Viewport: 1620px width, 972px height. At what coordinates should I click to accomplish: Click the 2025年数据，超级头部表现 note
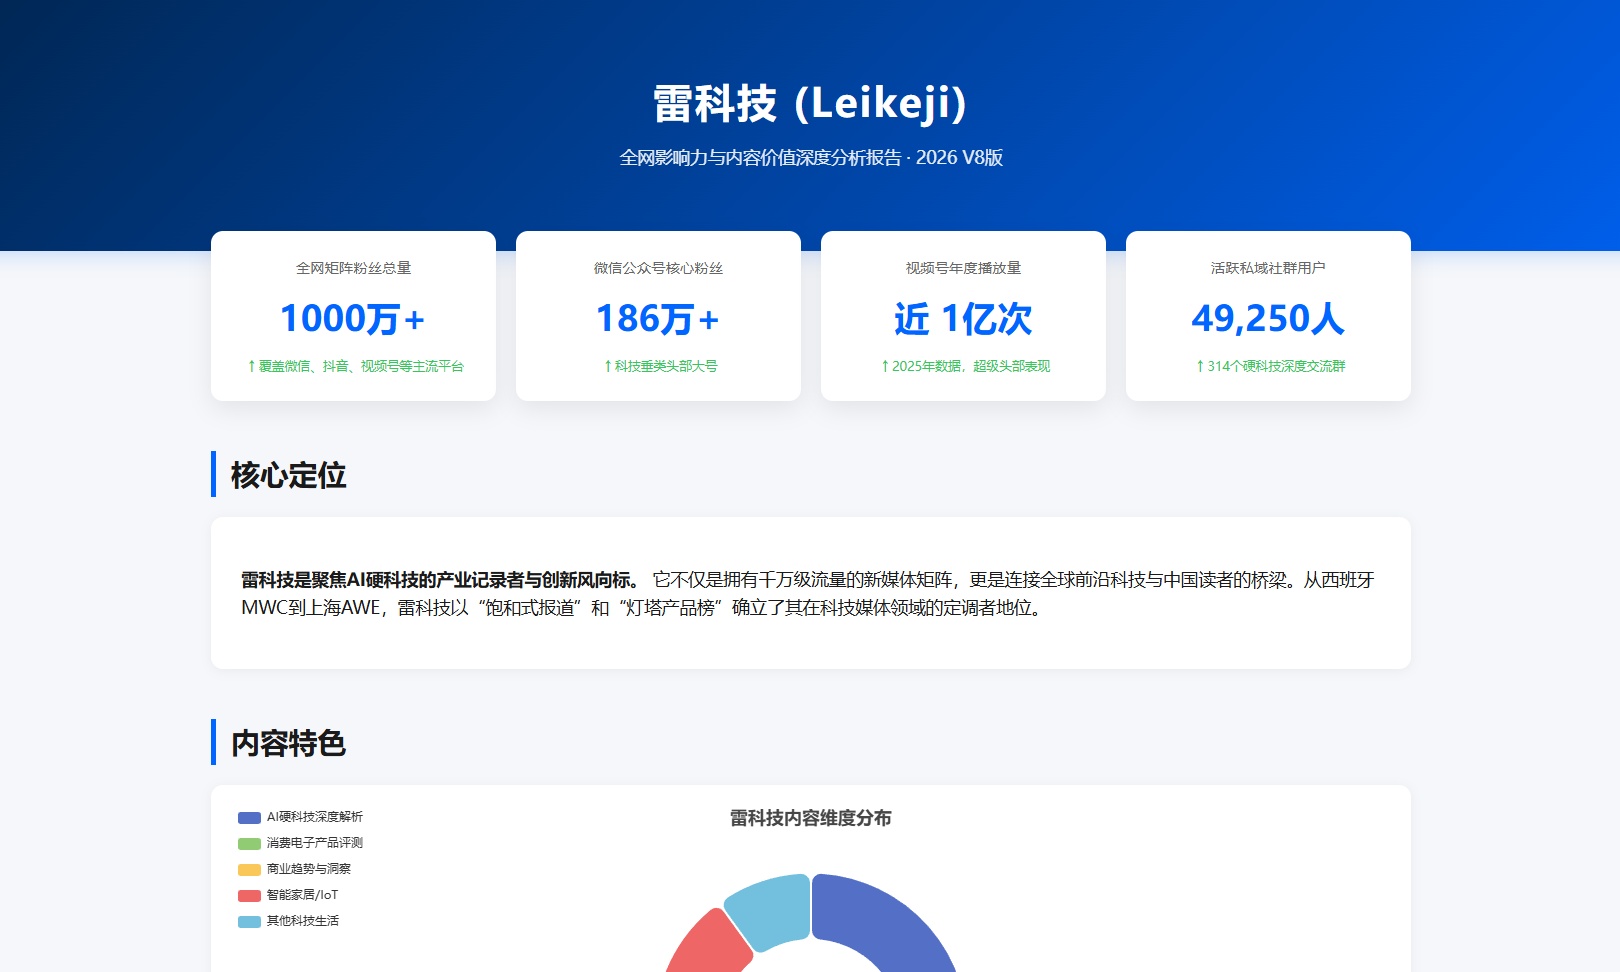coord(965,366)
